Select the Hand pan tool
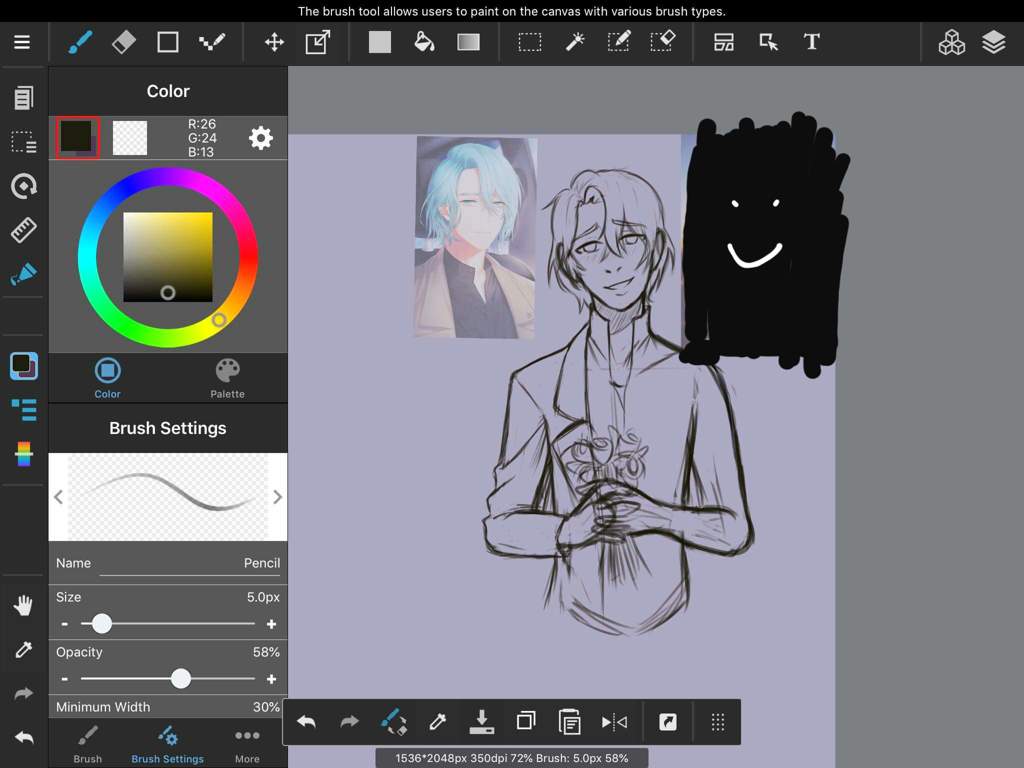Screen dimensions: 1024x768 click(24, 605)
